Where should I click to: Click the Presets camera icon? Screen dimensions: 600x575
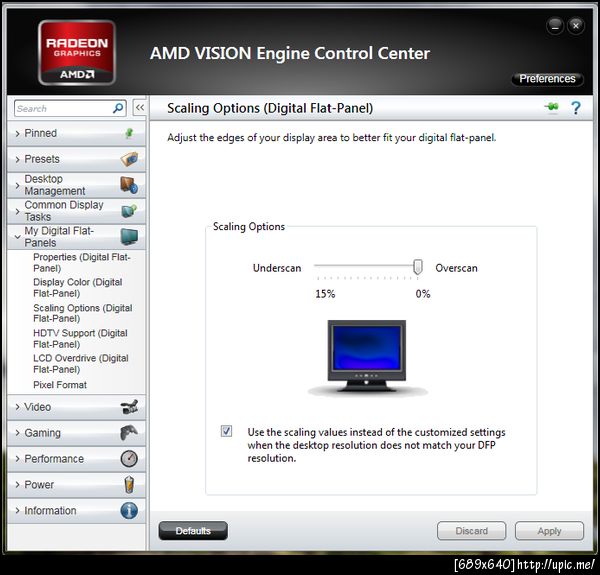coord(129,159)
